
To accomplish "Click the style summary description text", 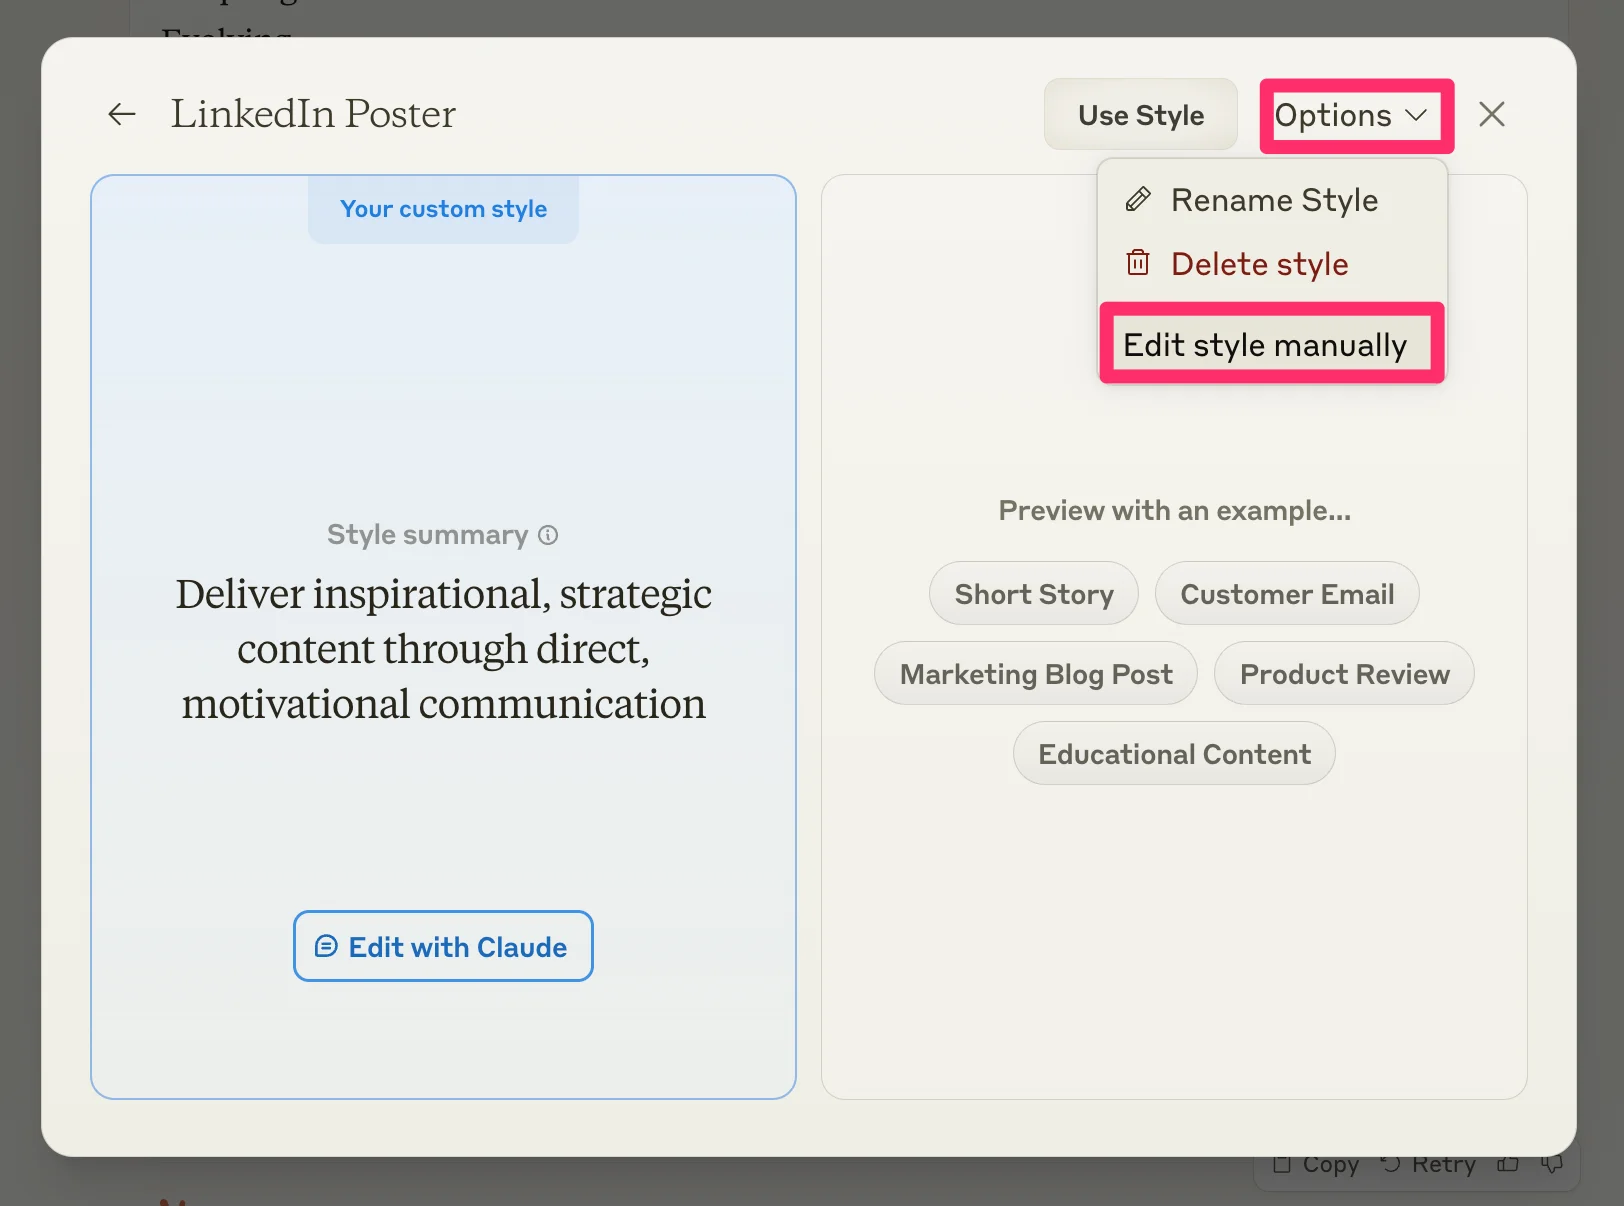I will tap(443, 649).
